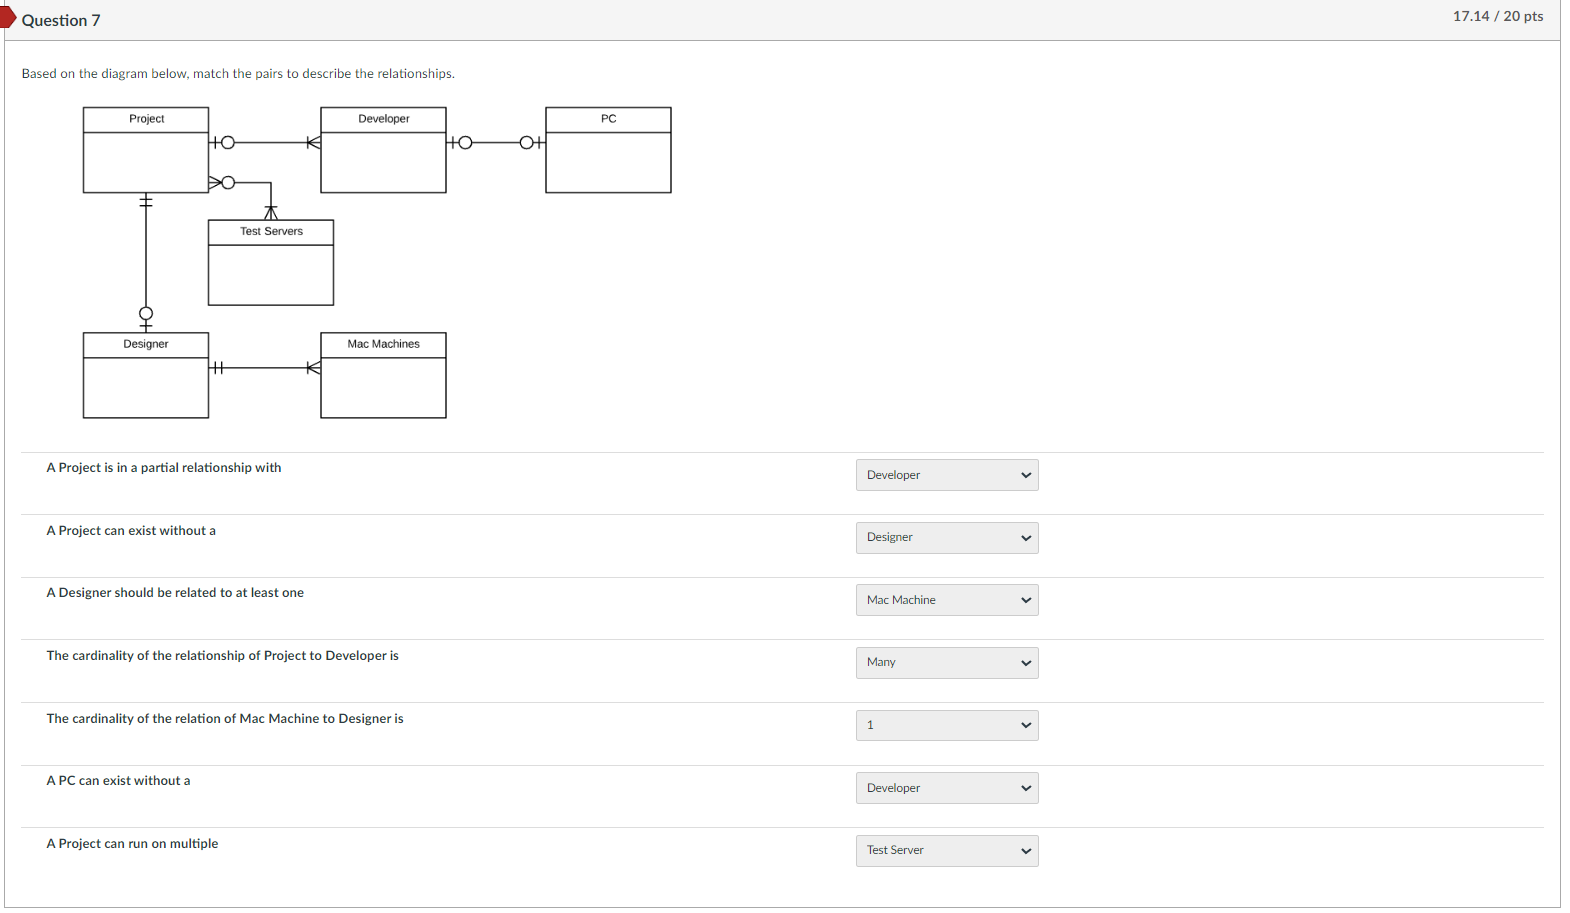Click the '17.14 / 20 pts' score text

1498,16
